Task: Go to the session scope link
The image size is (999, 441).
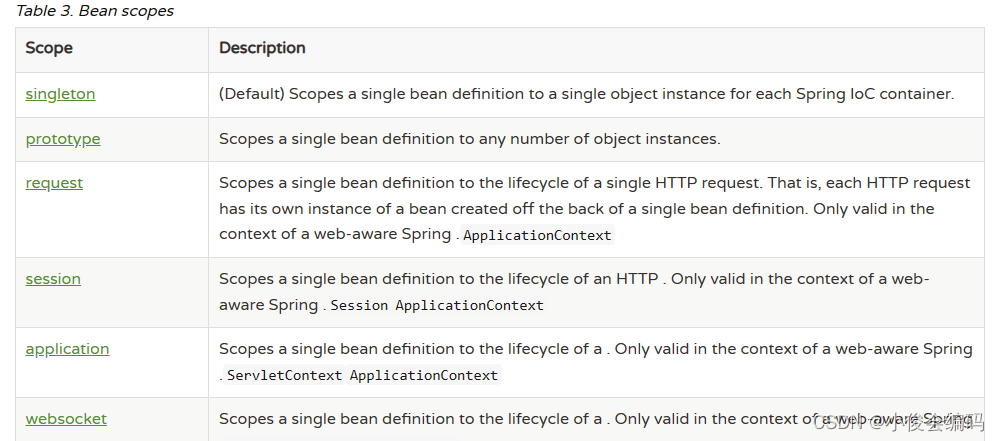Action: [x=53, y=279]
